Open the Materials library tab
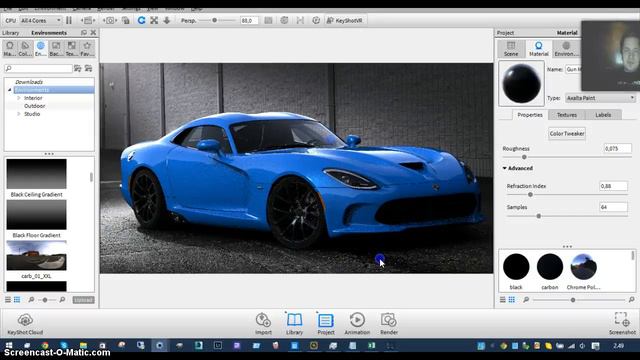 point(10,48)
